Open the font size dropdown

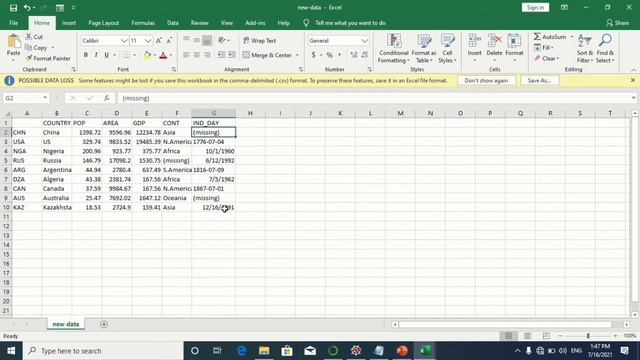[x=148, y=41]
